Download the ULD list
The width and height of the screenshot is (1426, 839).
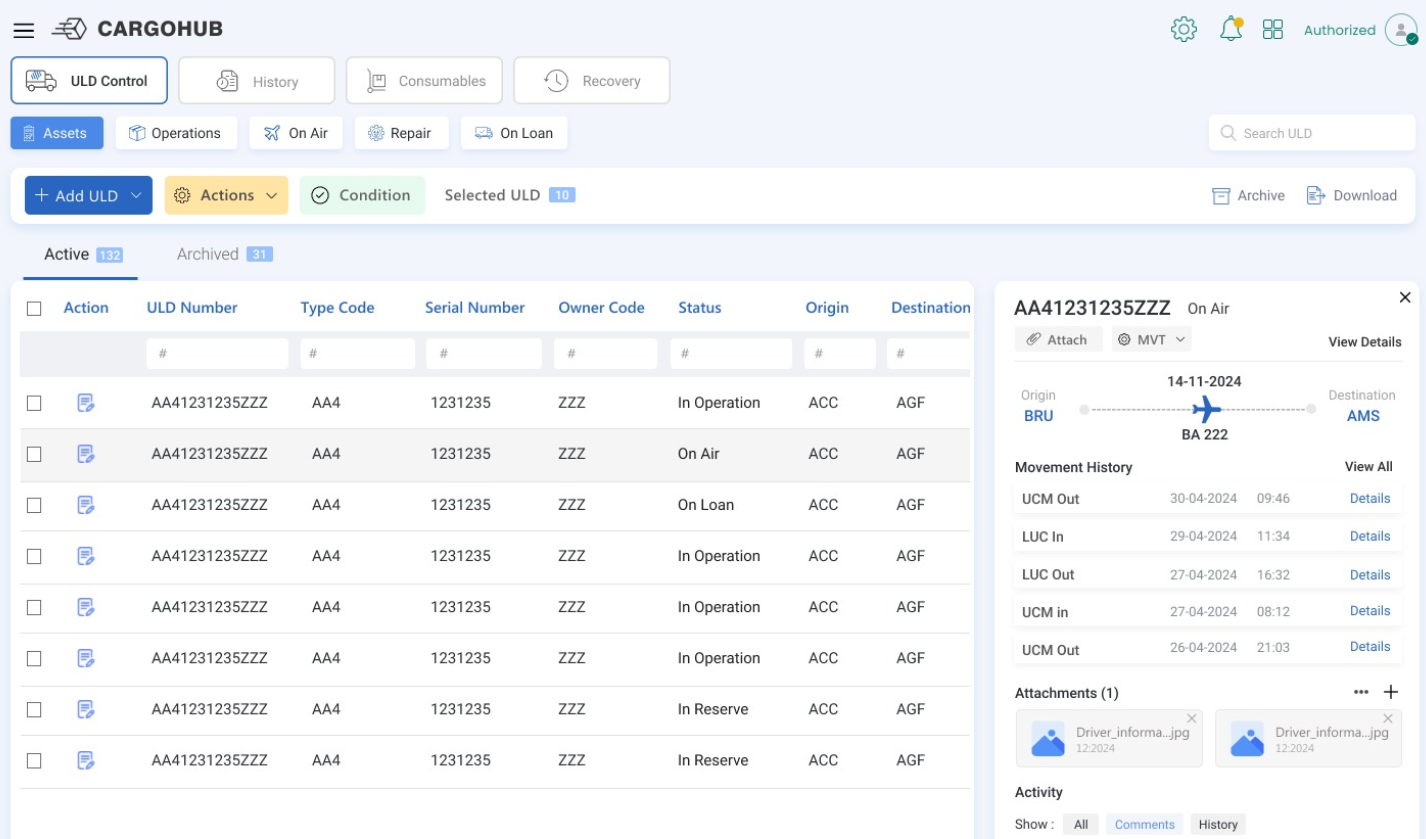[x=1351, y=196]
